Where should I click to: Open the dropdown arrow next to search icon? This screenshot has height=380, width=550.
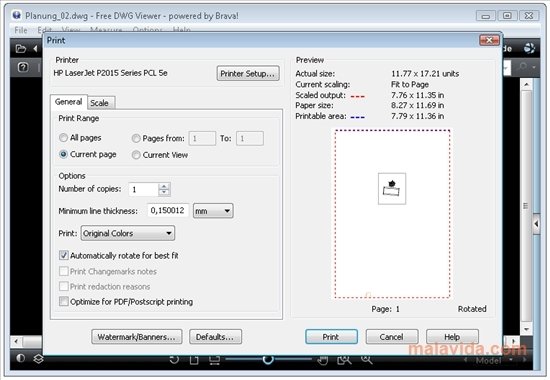(x=534, y=67)
